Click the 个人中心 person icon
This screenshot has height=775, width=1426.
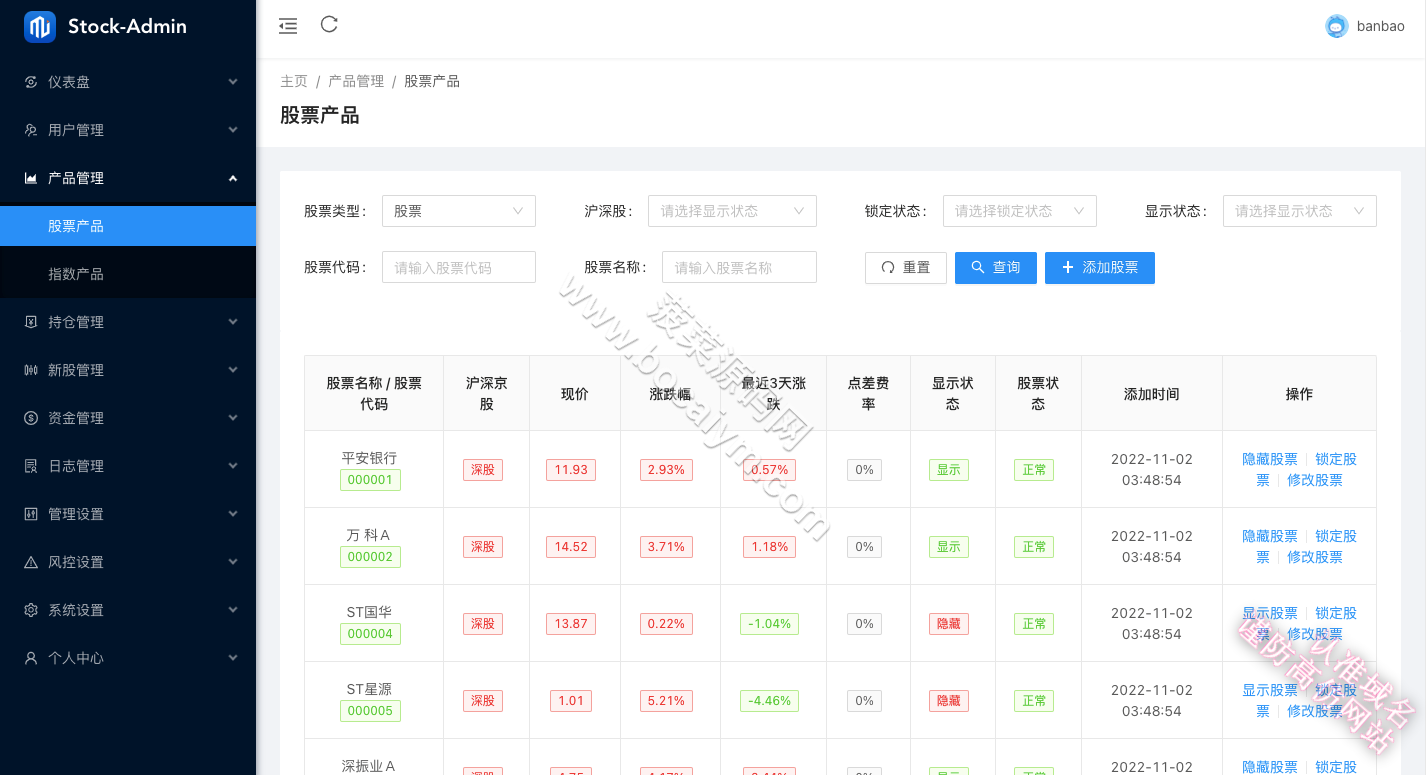pos(31,658)
